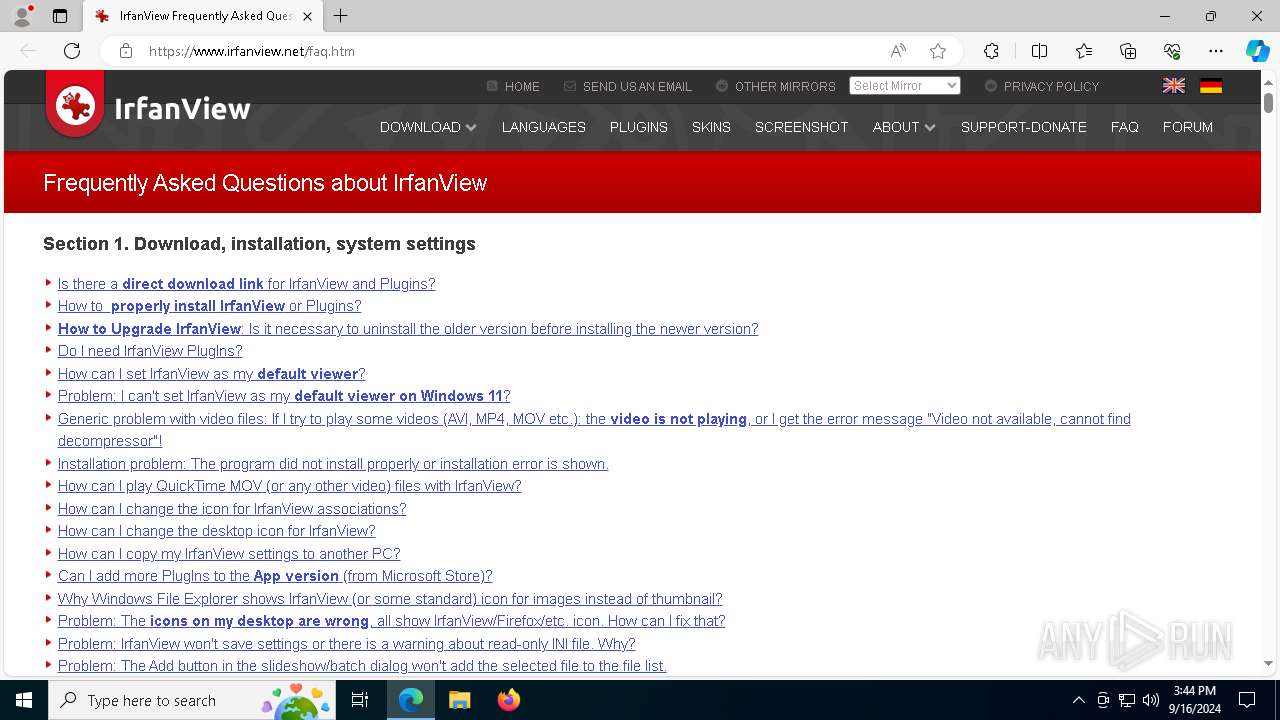Click OTHER MIRRORS link
Viewport: 1280px width, 720px height.
pos(776,87)
